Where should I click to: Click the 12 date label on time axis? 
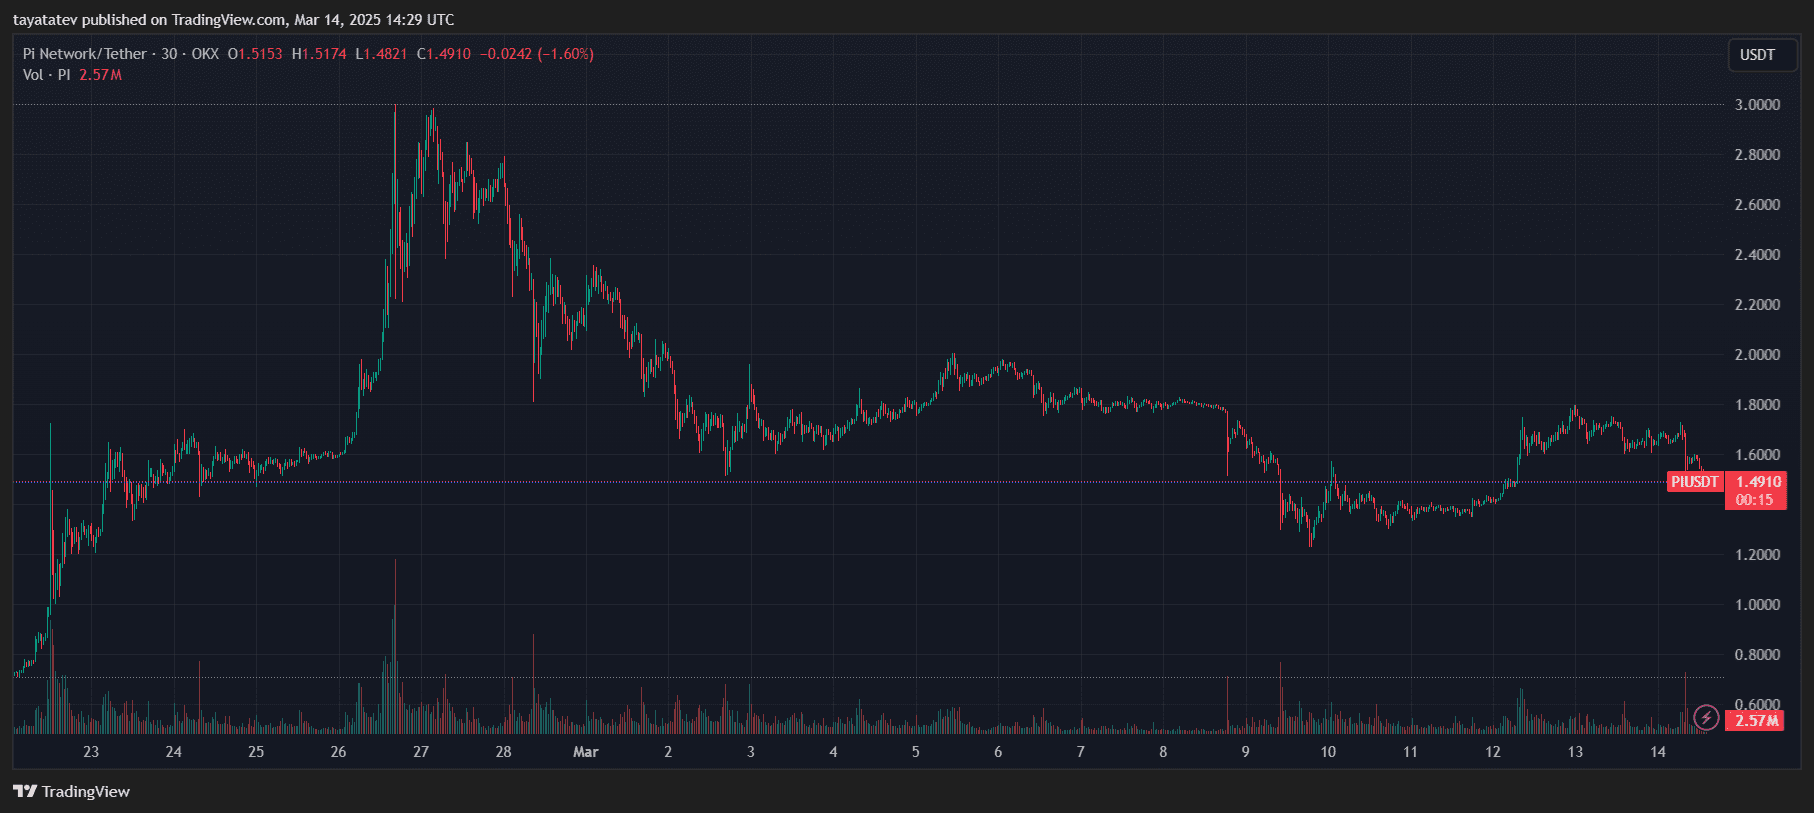tap(1493, 752)
